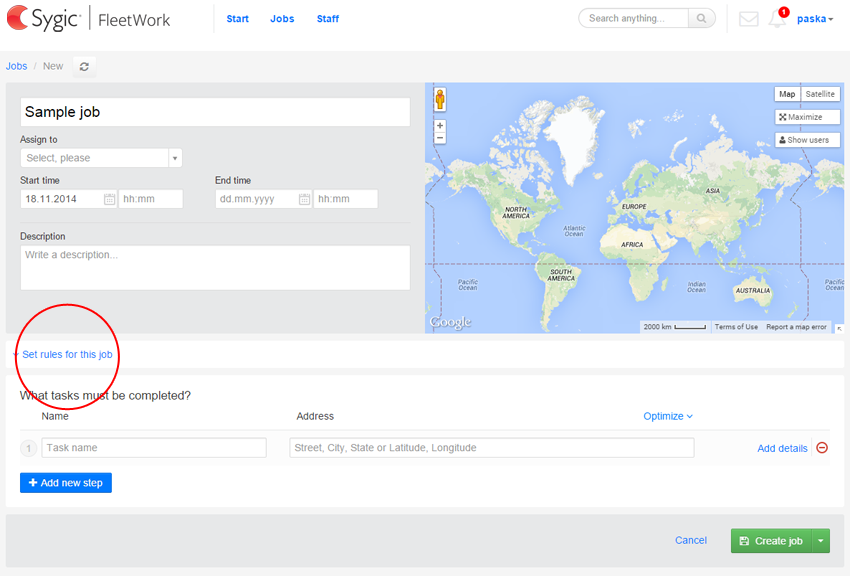
Task: Go to the Start menu item
Action: [x=237, y=18]
